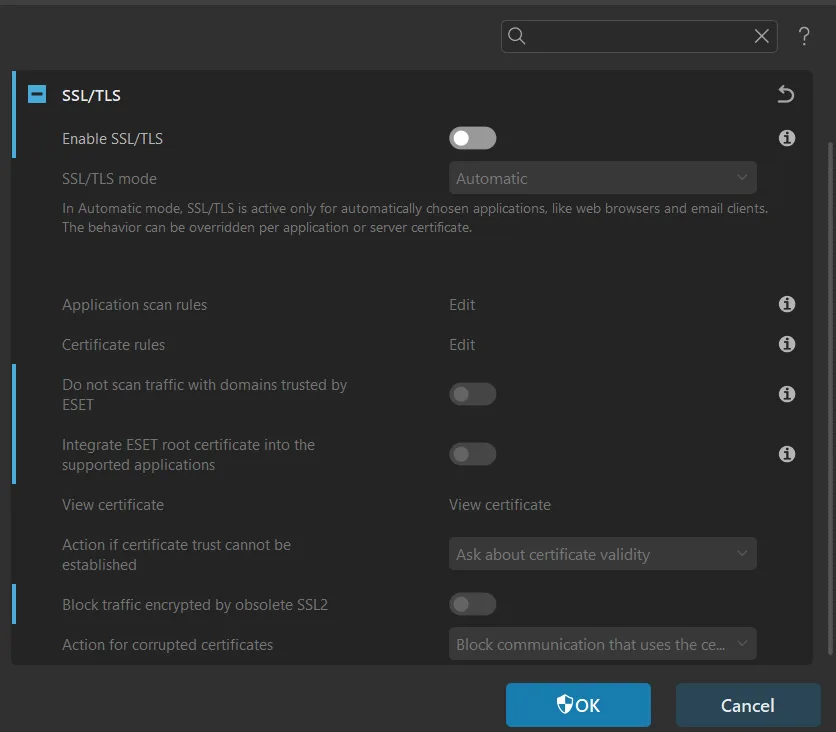Click the Application scan rules label
The image size is (836, 732).
coord(134,304)
